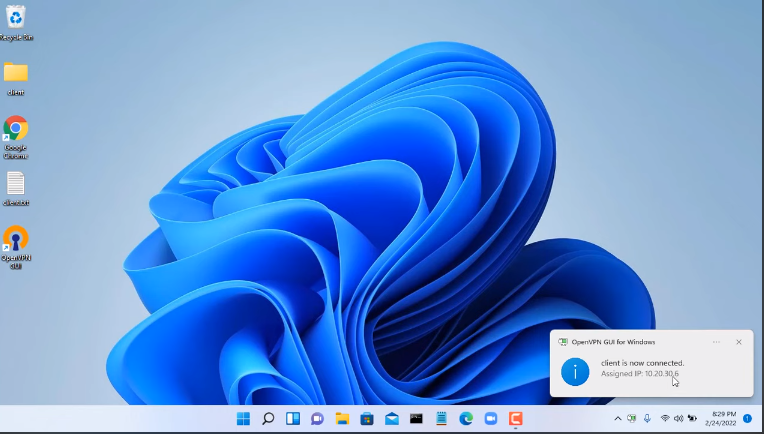
Task: Open the Windows Start menu
Action: [243, 418]
